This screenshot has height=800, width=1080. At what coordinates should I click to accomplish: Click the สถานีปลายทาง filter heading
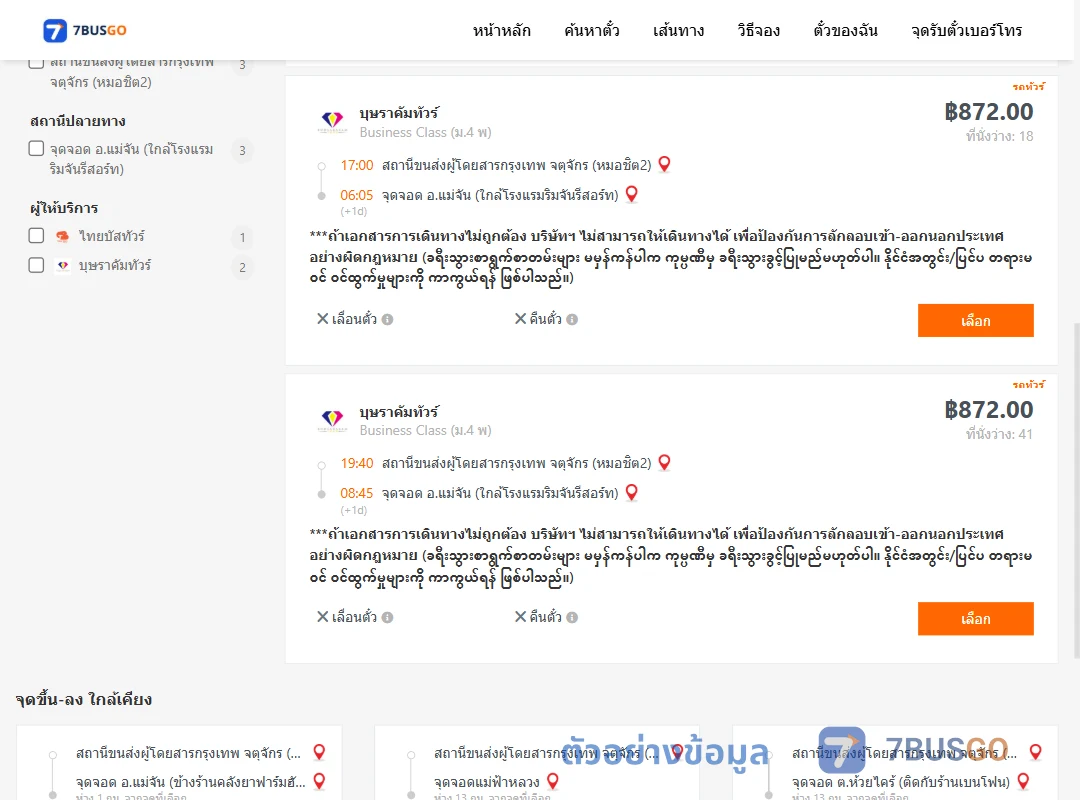point(78,121)
